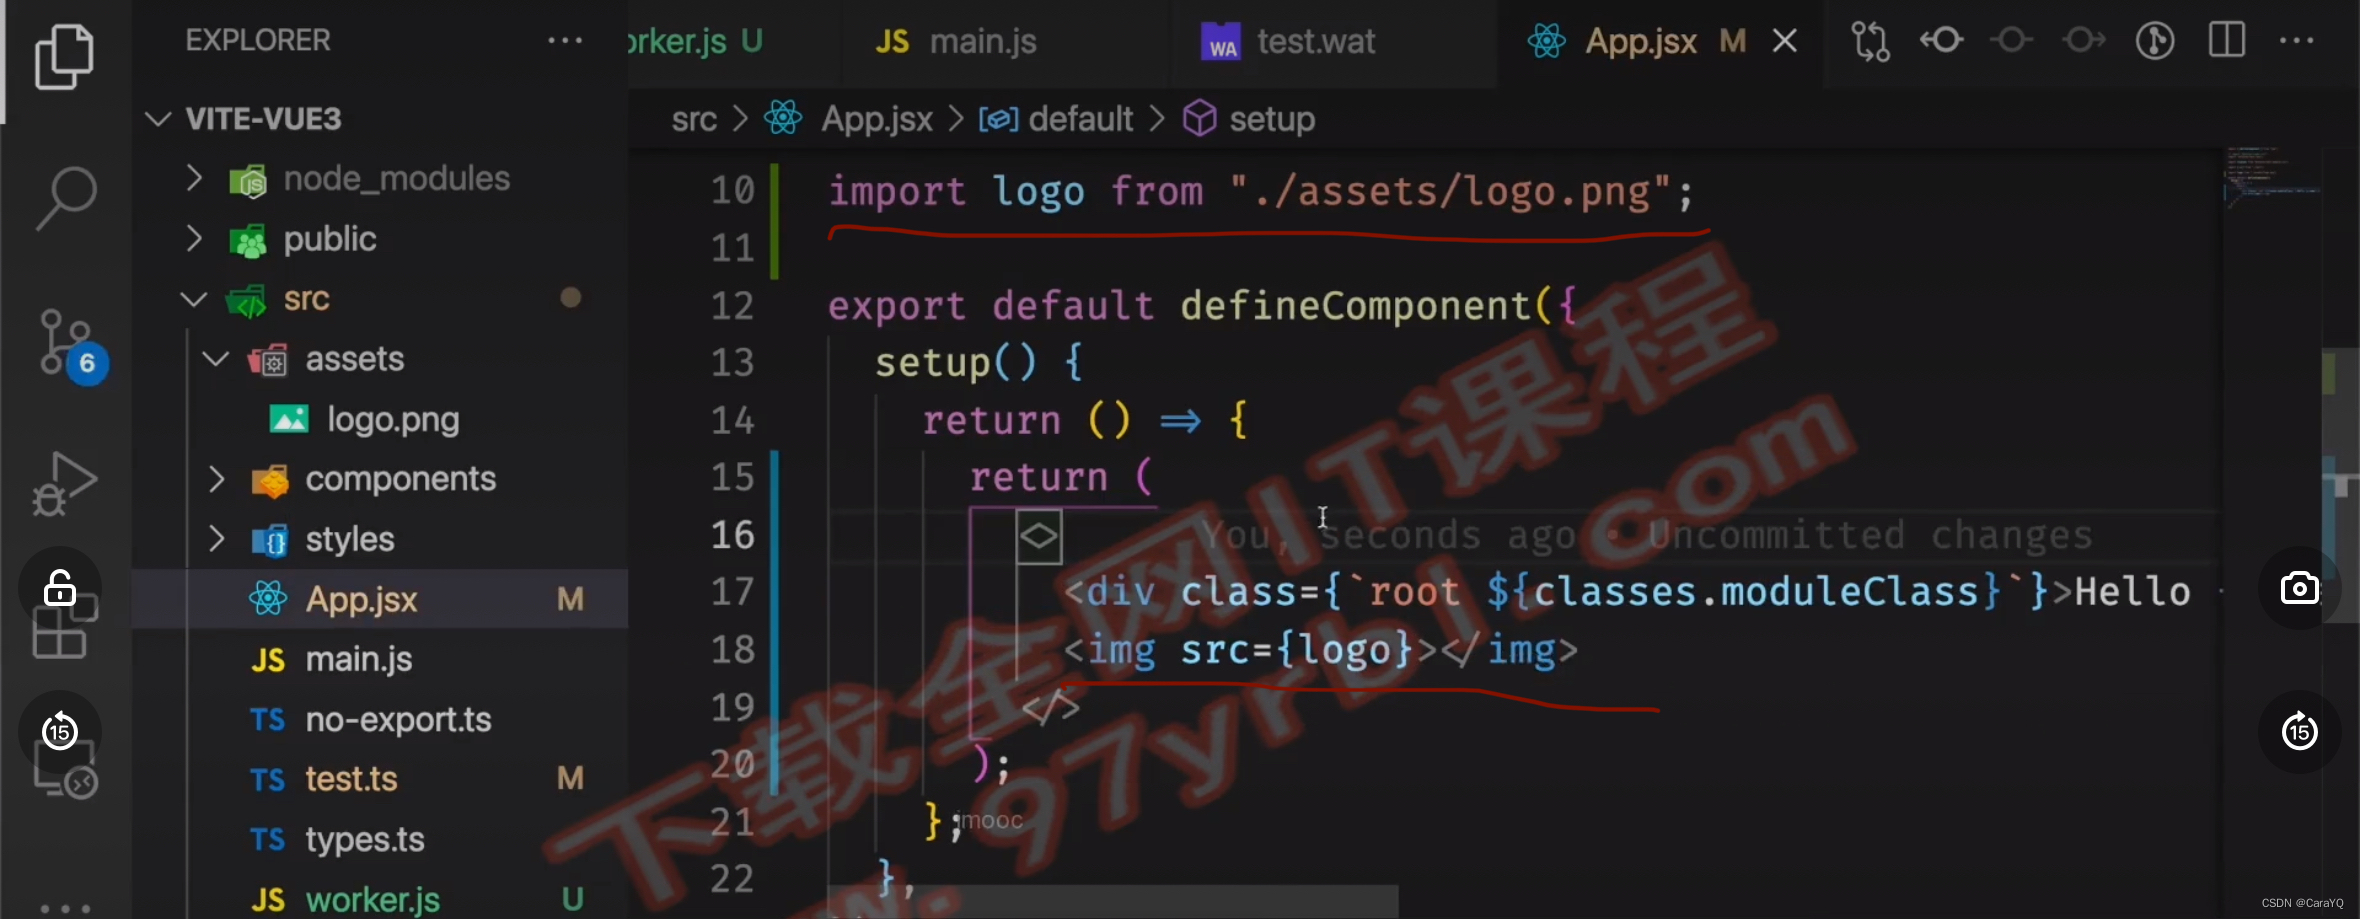
Task: Click the compare changes icon in editor toolbar
Action: click(x=1870, y=41)
